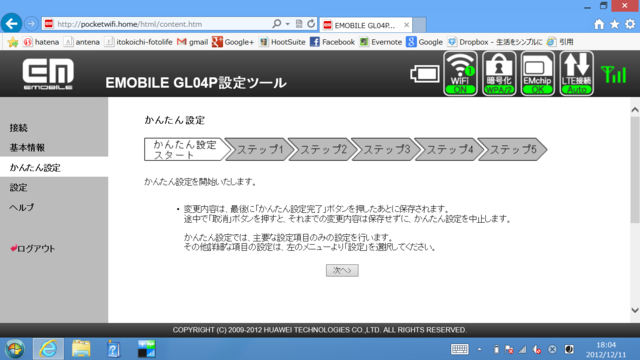The height and width of the screenshot is (360, 640).
Task: Click page scrollbar down arrow
Action: tap(635, 310)
